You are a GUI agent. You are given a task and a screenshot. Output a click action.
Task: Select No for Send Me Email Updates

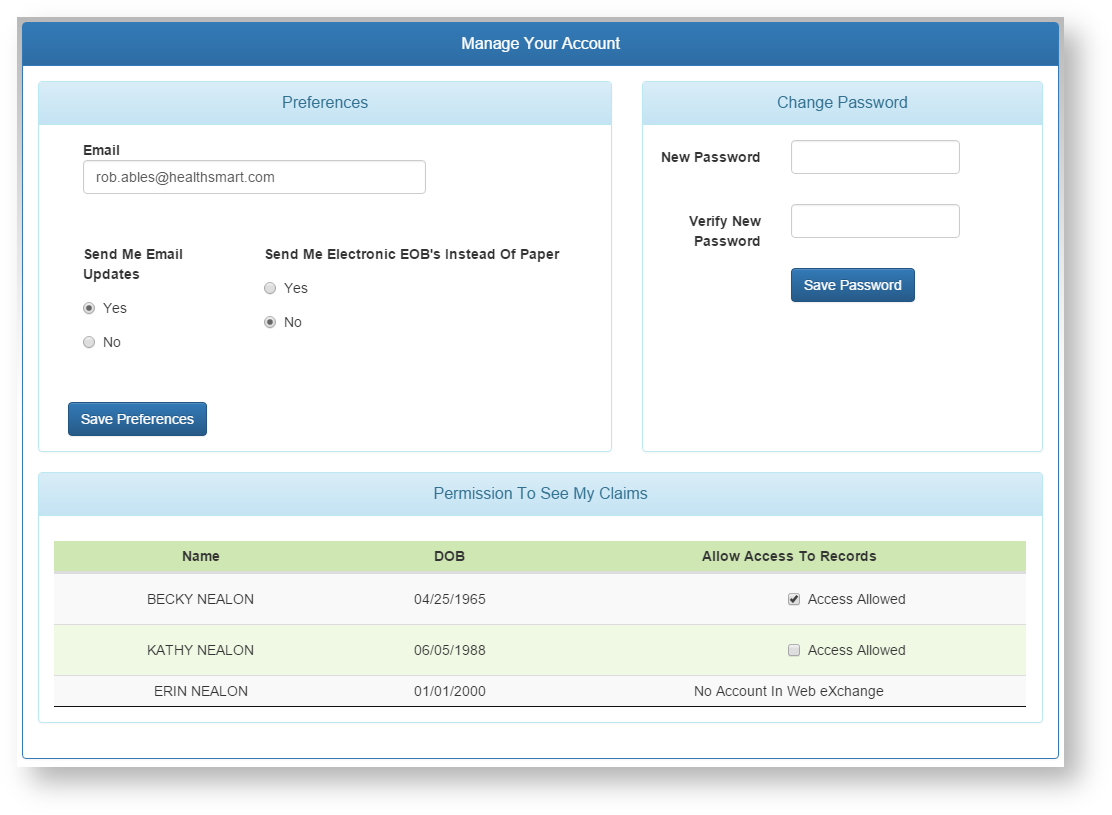coord(89,342)
